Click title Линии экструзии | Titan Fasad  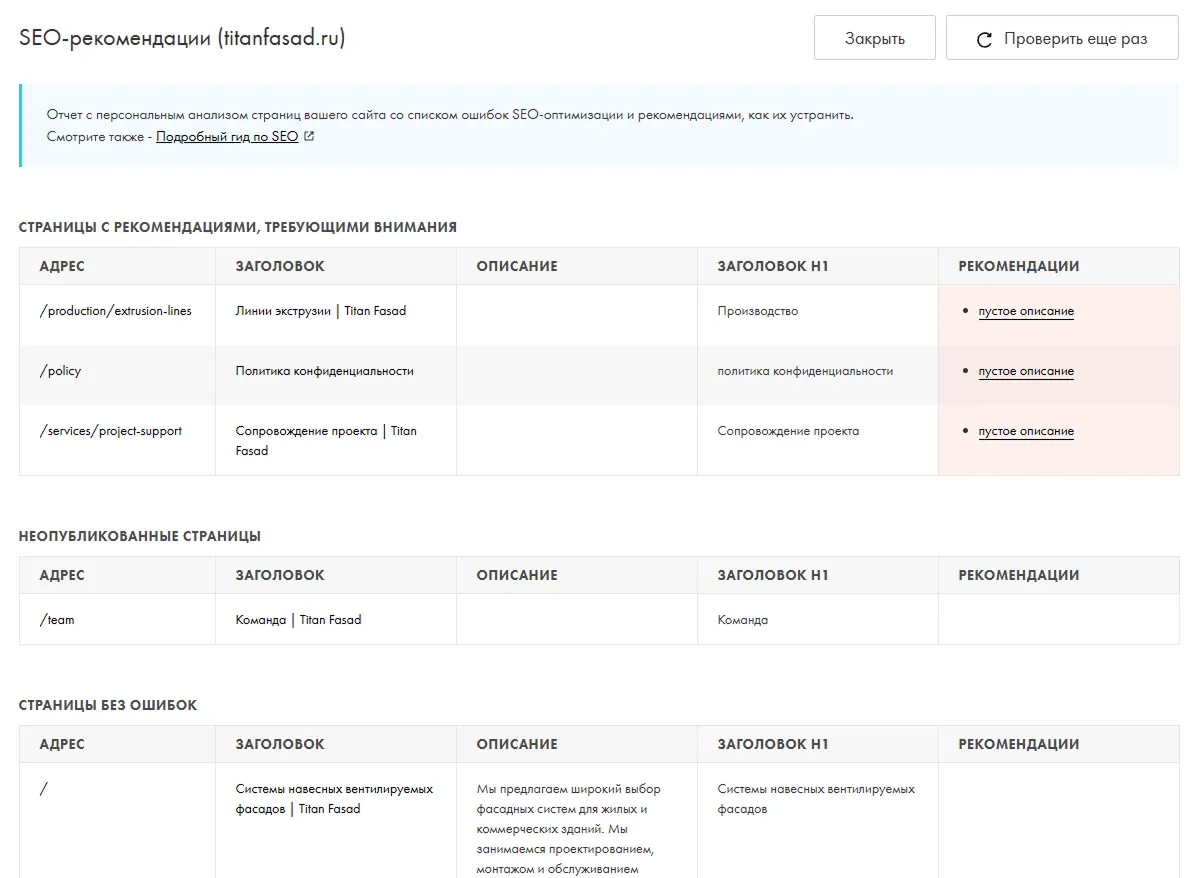tap(321, 311)
